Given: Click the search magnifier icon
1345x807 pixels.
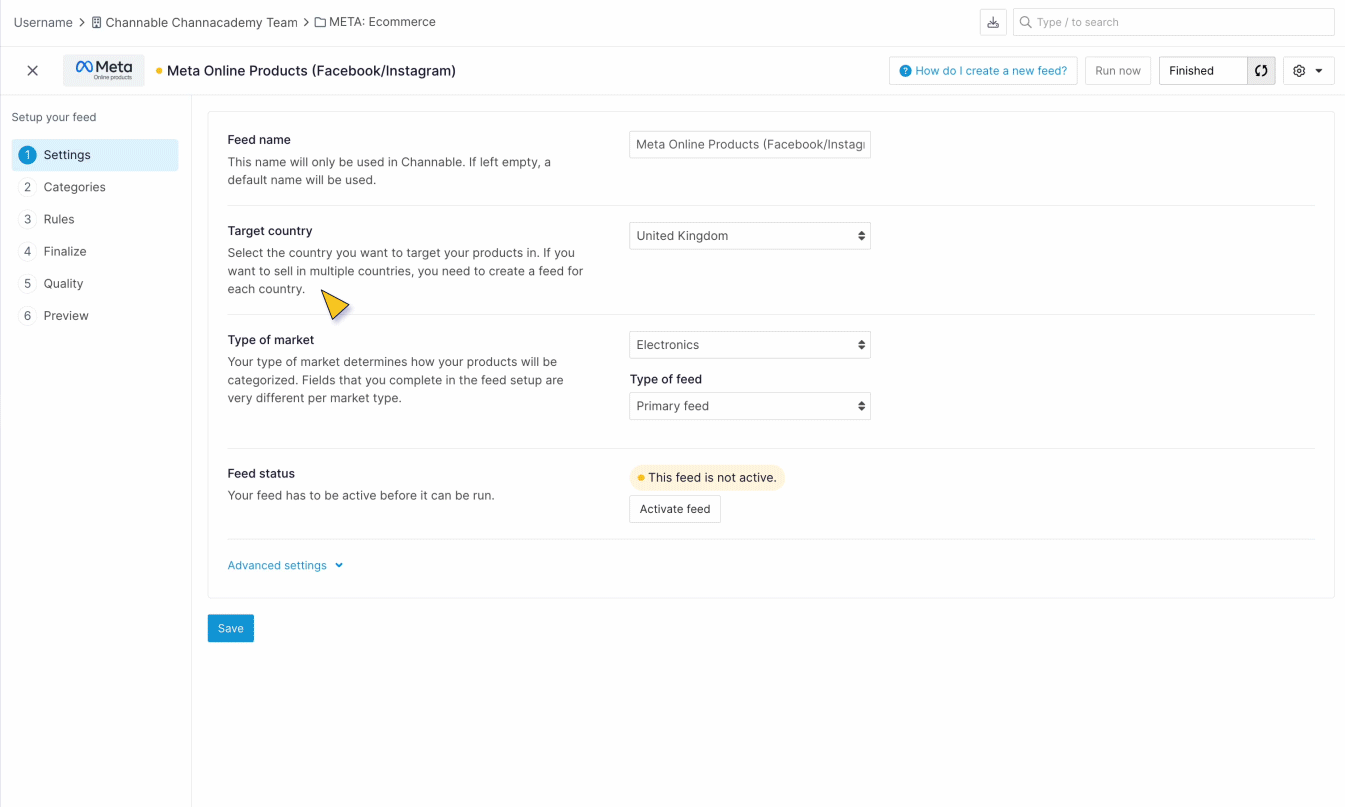Looking at the screenshot, I should [1025, 22].
